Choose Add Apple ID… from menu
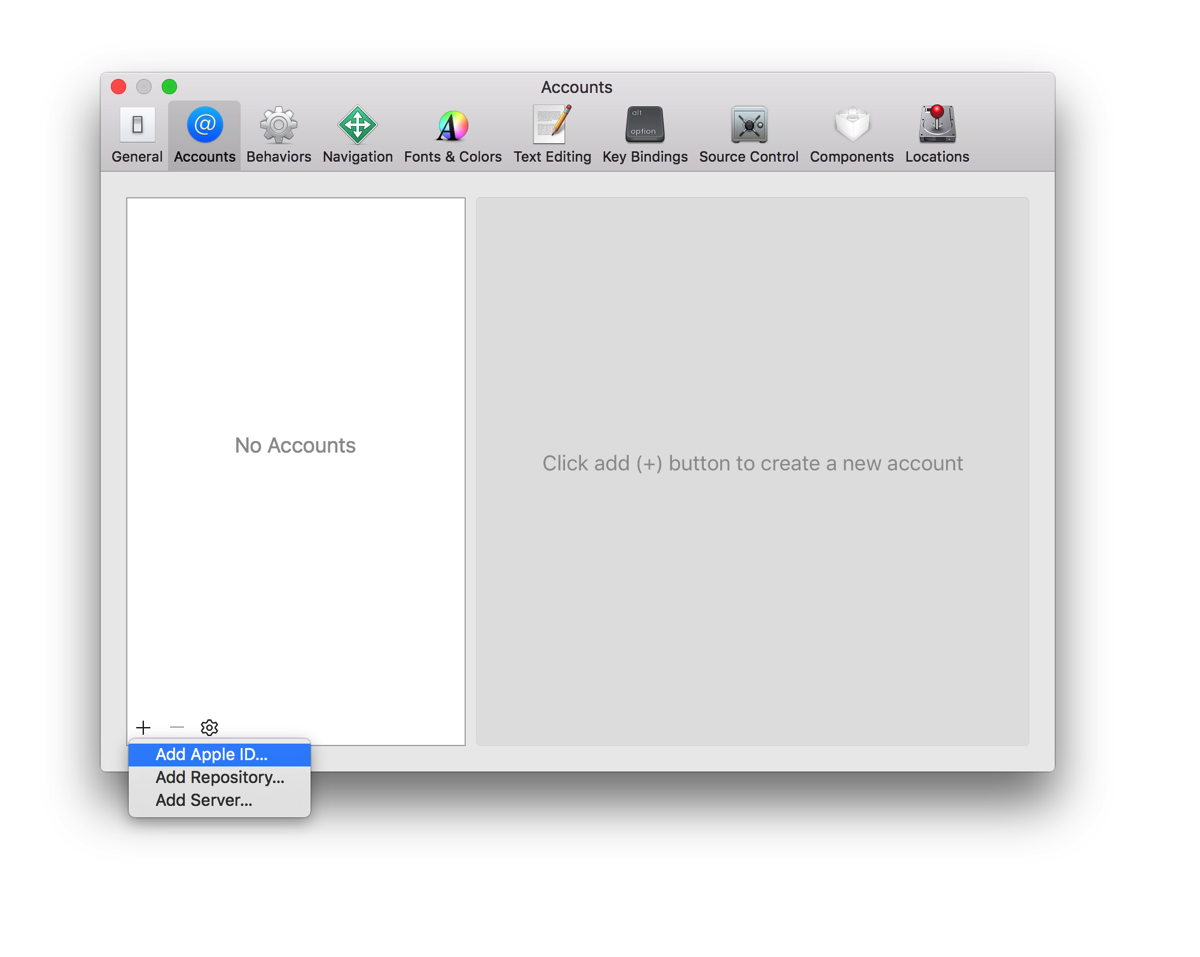This screenshot has height=957, width=1200. (x=219, y=754)
